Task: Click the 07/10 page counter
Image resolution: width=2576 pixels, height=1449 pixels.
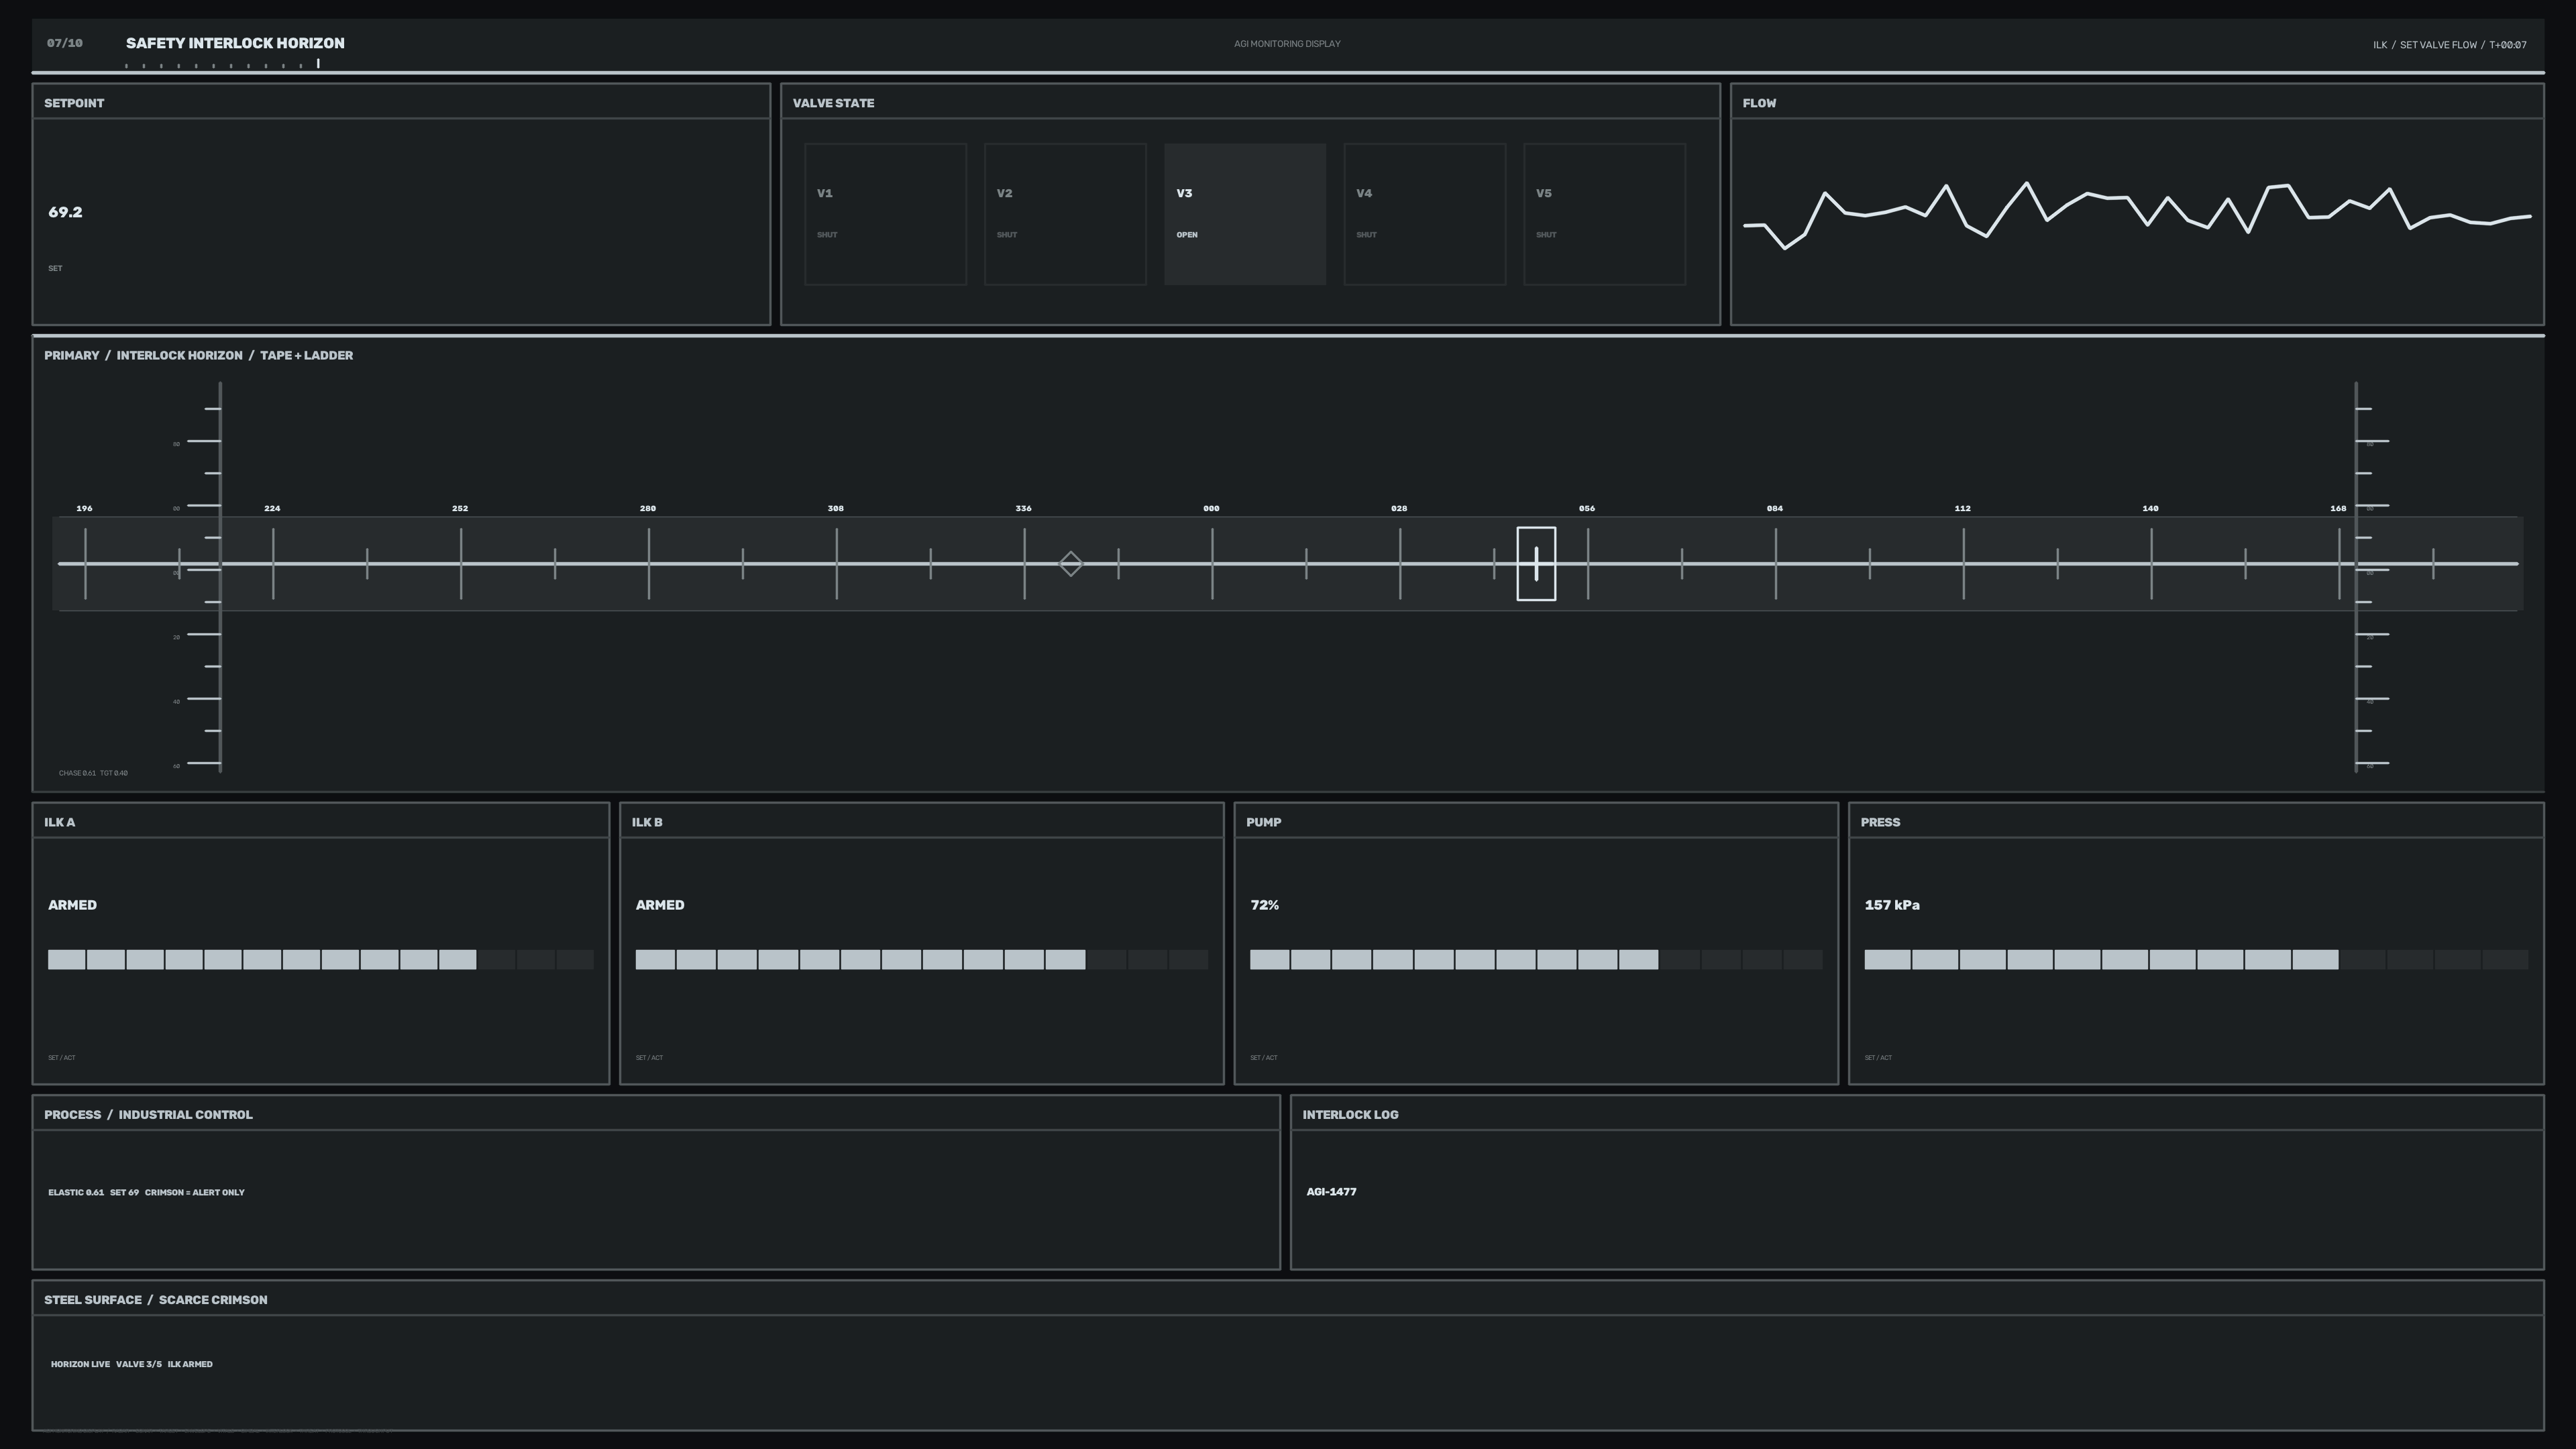Action: pos(65,43)
